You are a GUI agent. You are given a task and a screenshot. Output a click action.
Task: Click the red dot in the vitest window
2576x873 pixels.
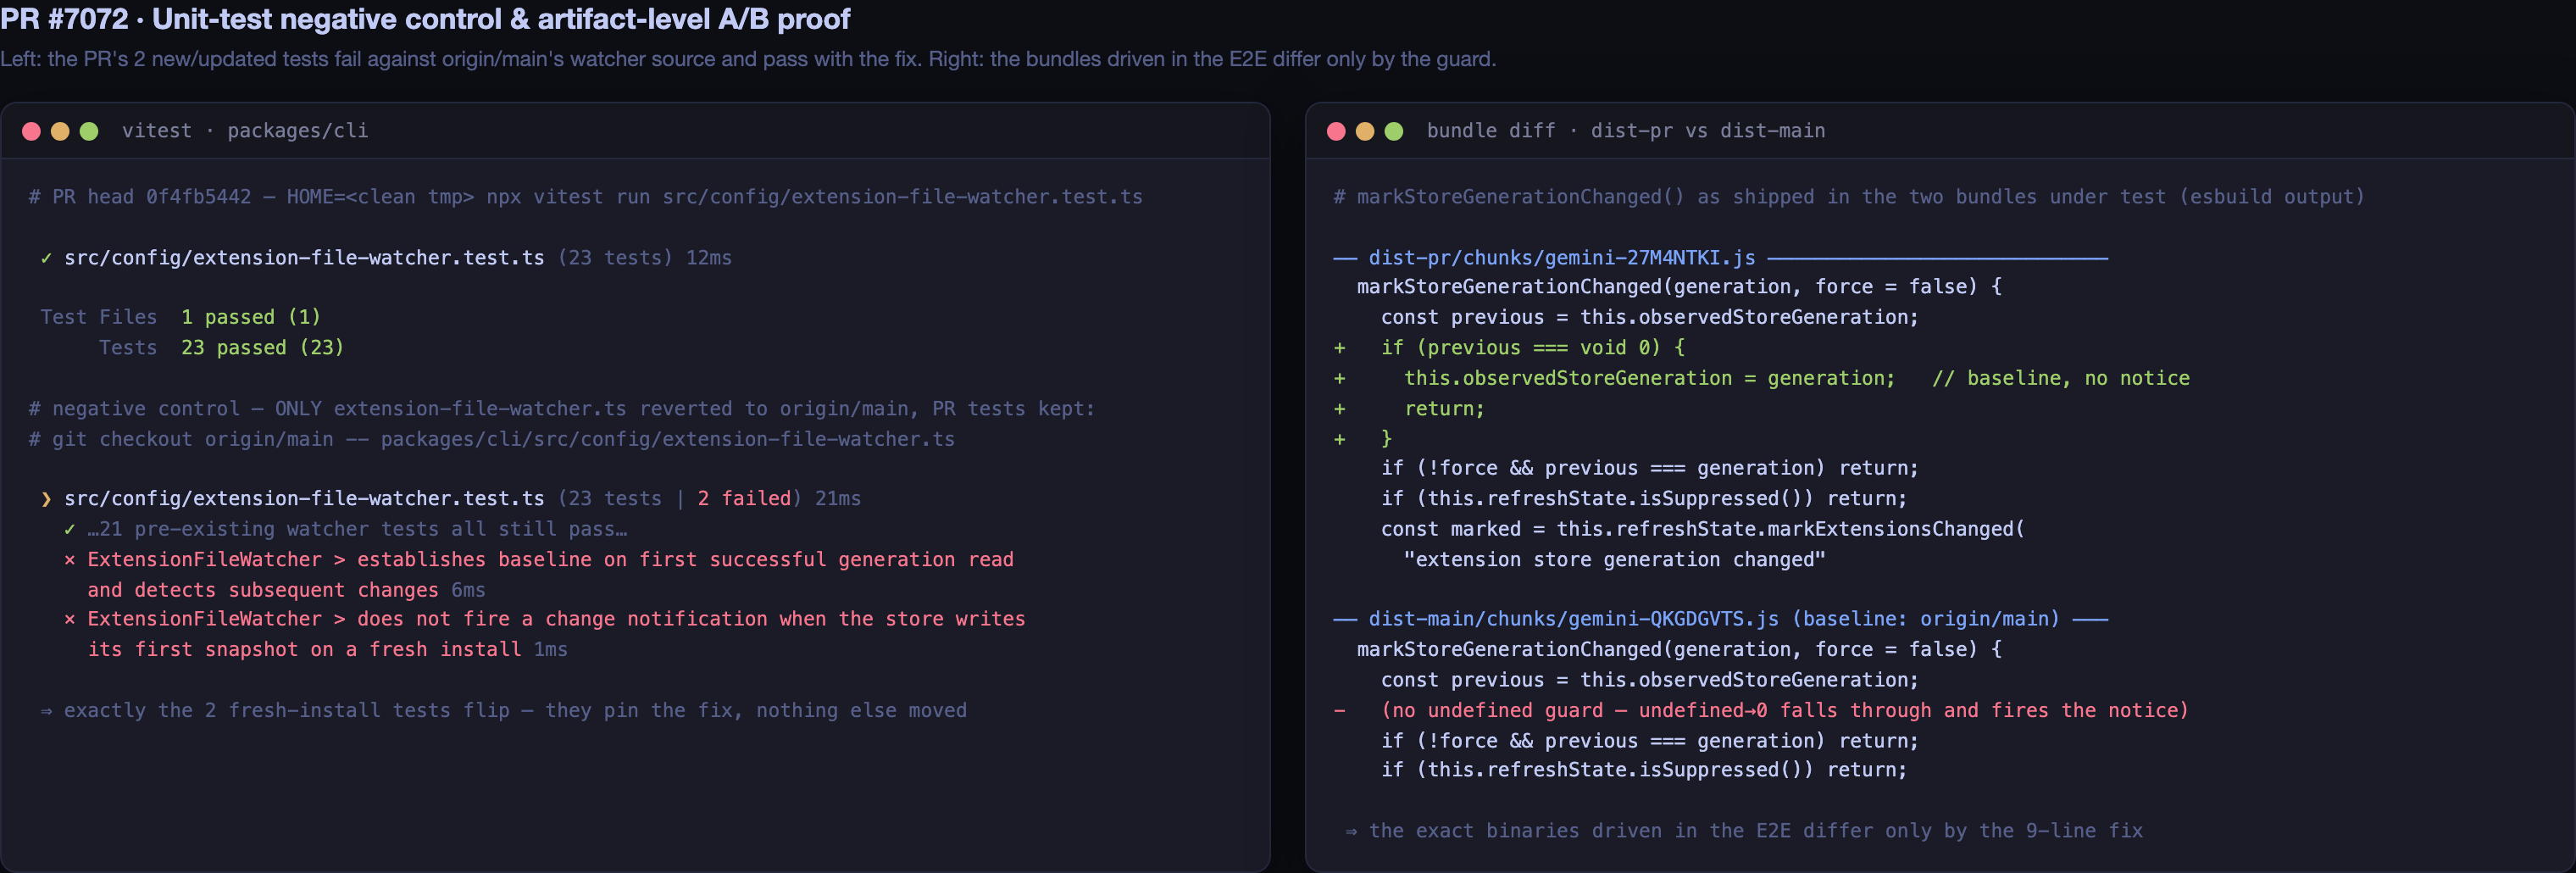pos(31,131)
